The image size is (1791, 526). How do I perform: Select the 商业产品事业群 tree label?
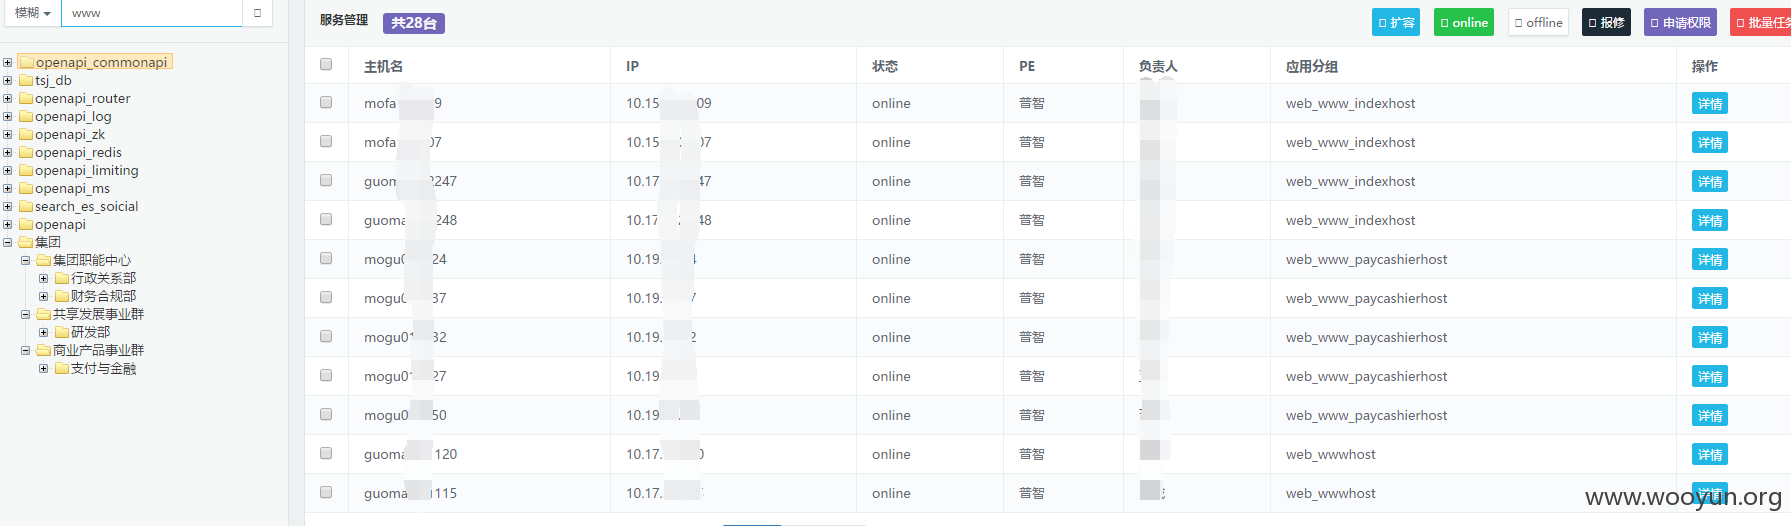[x=98, y=350]
